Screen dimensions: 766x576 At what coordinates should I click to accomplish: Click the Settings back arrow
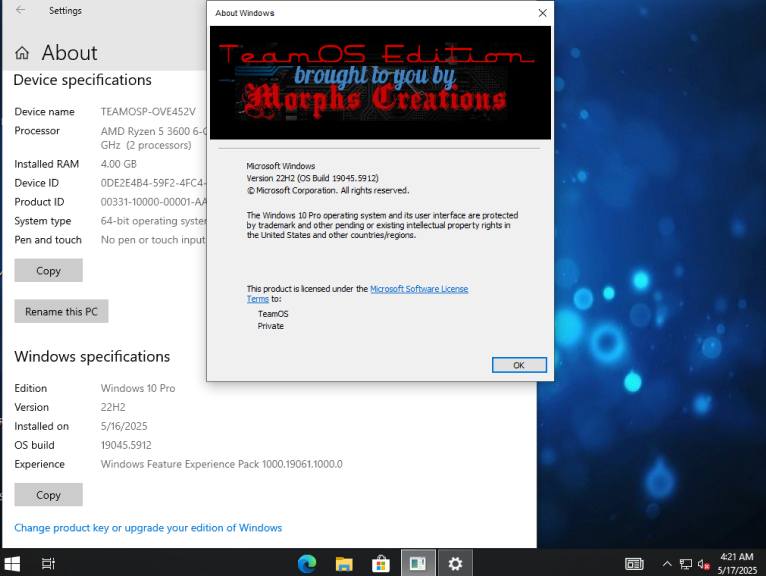[21, 10]
